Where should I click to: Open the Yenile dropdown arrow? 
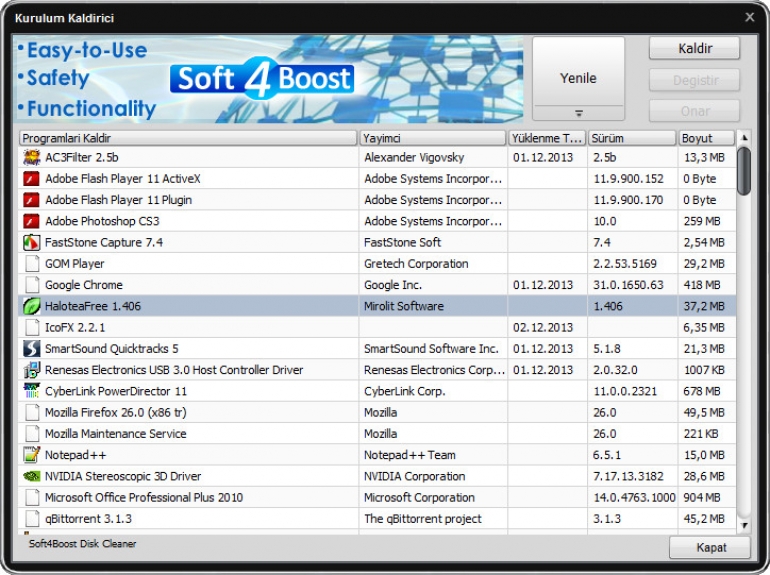[x=578, y=113]
